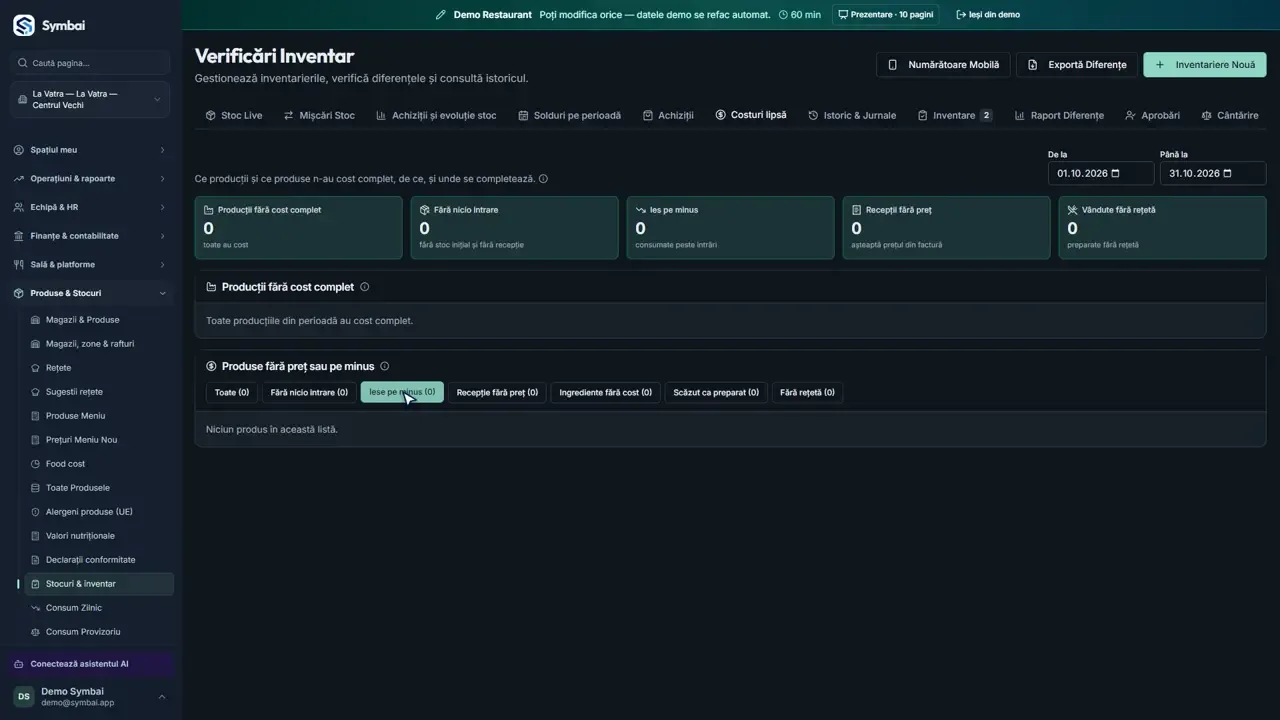
Task: Click the Prețuri Meniu Nou icon
Action: (36, 440)
